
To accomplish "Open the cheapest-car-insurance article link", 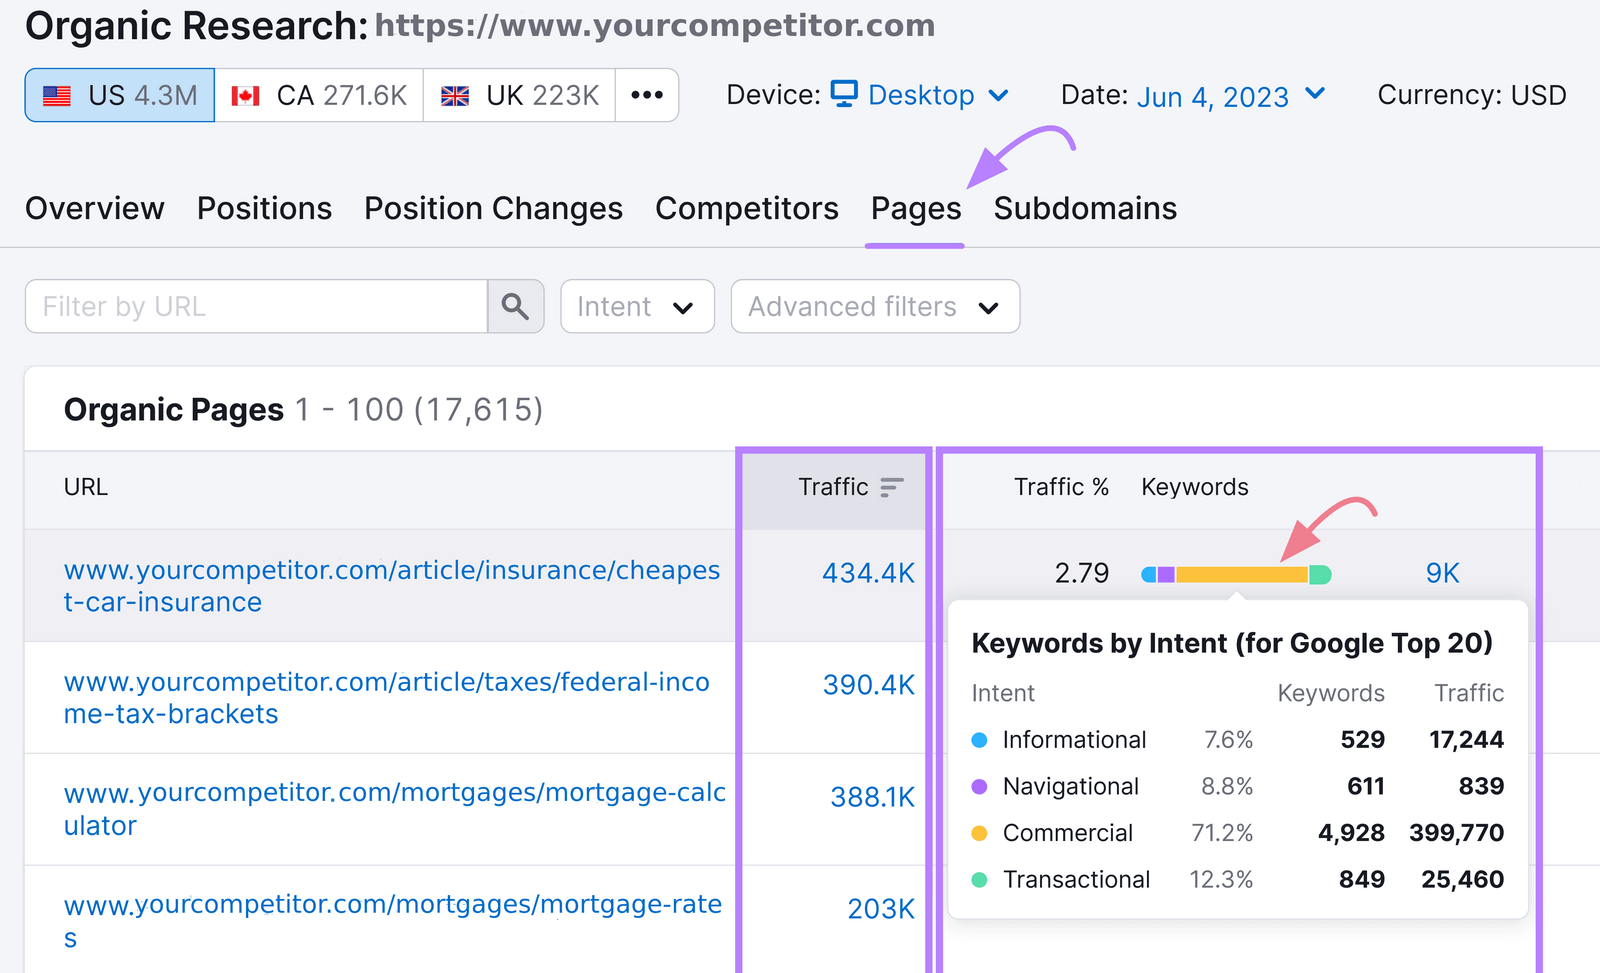I will 390,586.
